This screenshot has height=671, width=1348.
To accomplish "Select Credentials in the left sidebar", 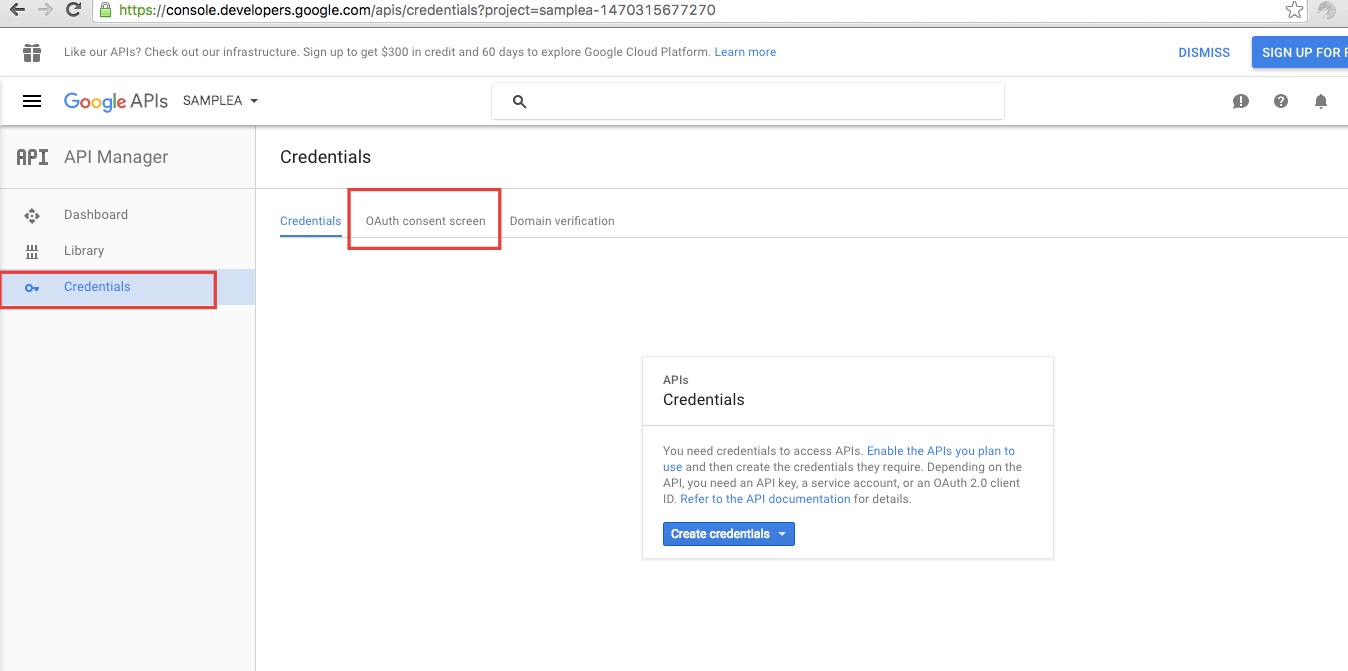I will (97, 286).
